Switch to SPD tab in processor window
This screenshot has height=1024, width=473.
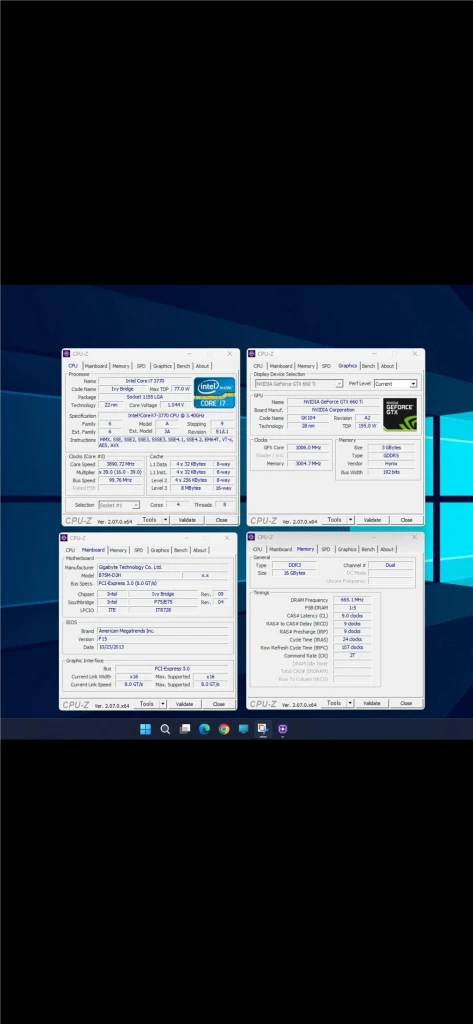[x=141, y=366]
